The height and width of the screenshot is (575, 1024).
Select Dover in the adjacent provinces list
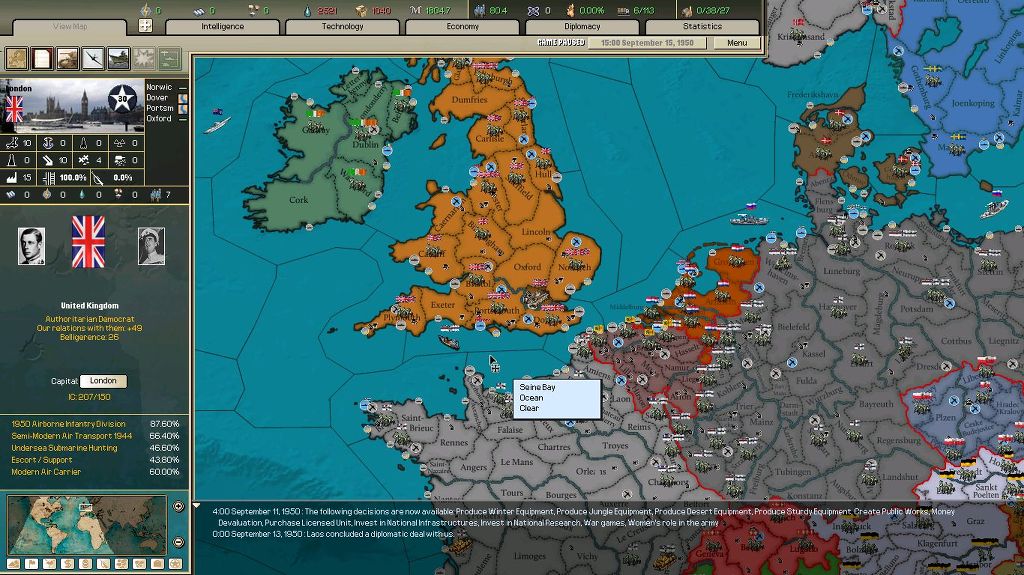click(x=157, y=97)
